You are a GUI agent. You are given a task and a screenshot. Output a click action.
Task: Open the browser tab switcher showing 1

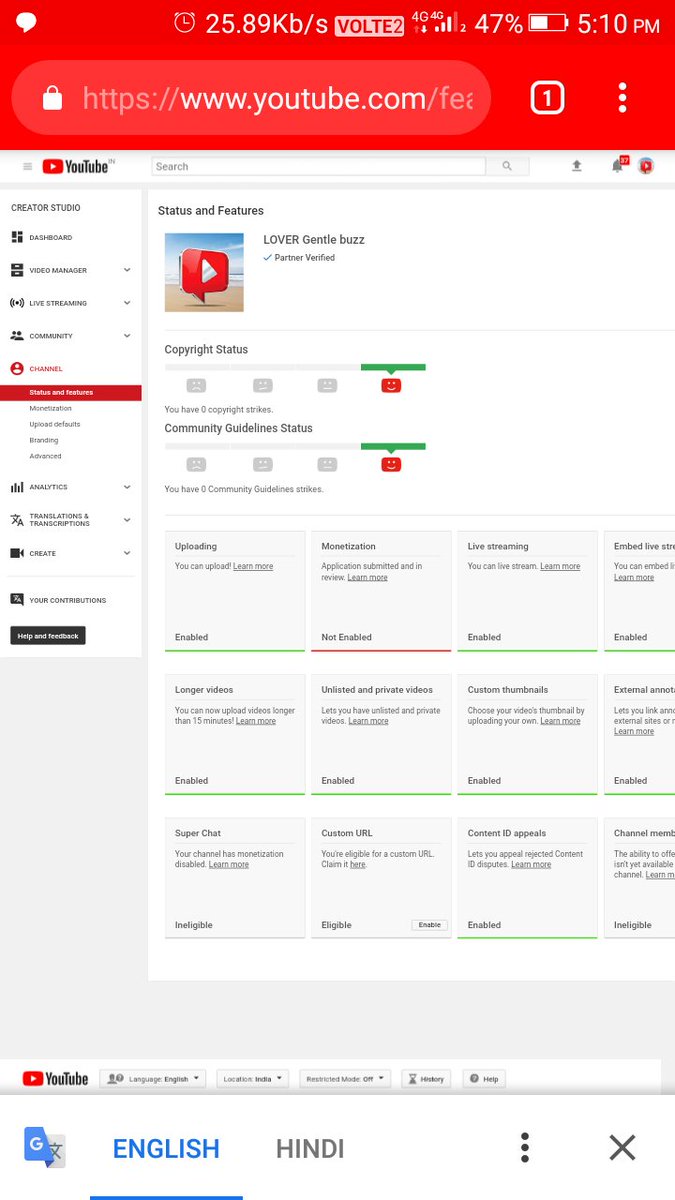(x=547, y=98)
